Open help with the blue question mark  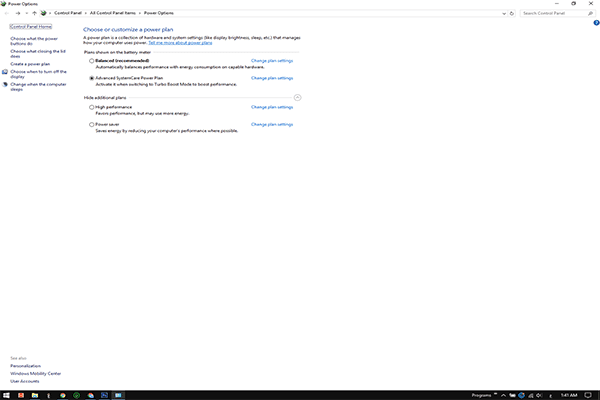pyautogui.click(x=596, y=23)
